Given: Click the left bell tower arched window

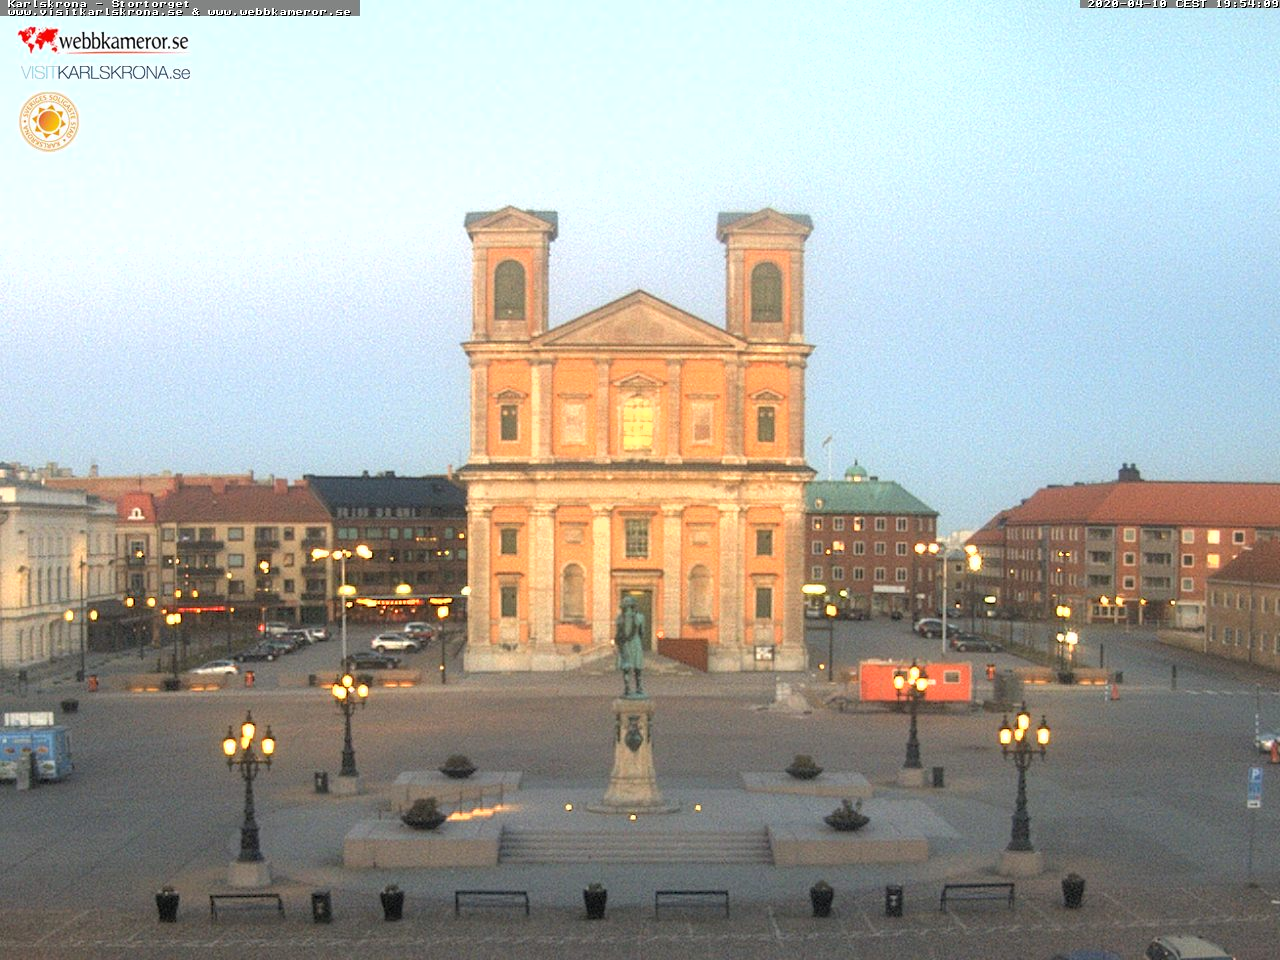Looking at the screenshot, I should (509, 290).
